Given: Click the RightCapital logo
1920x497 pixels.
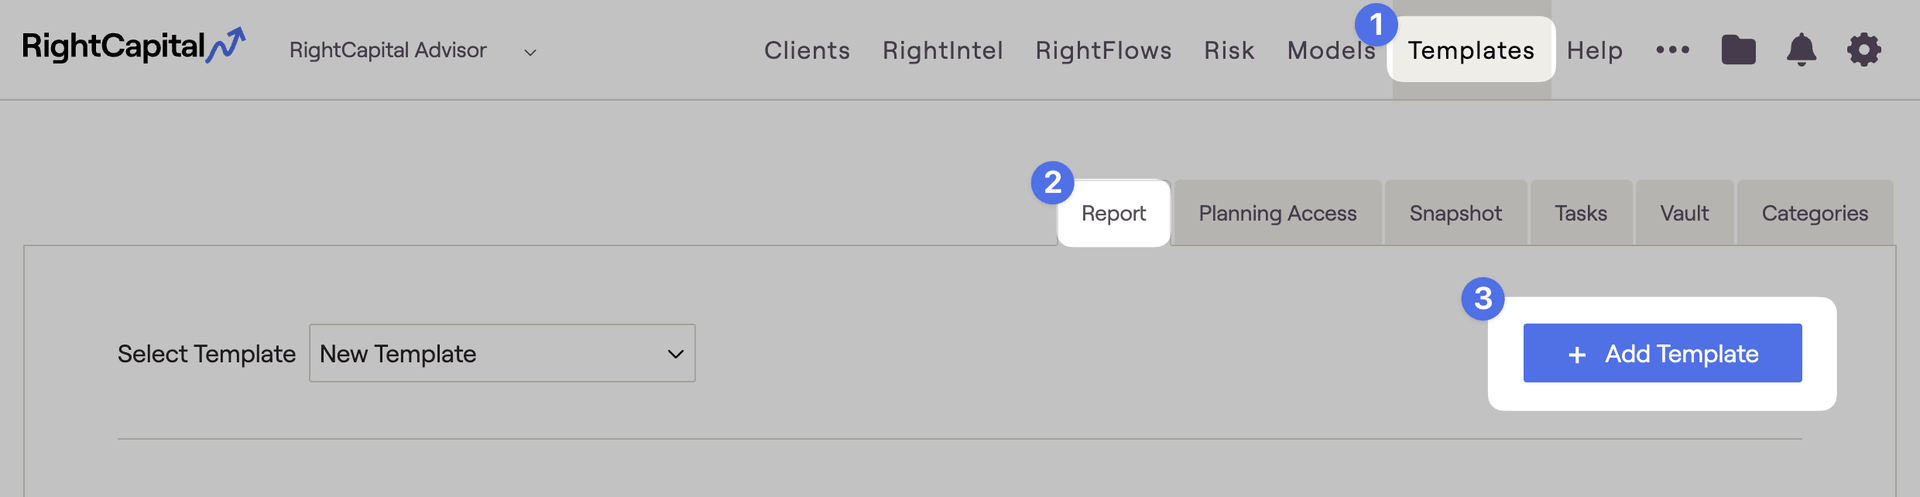Looking at the screenshot, I should point(134,46).
